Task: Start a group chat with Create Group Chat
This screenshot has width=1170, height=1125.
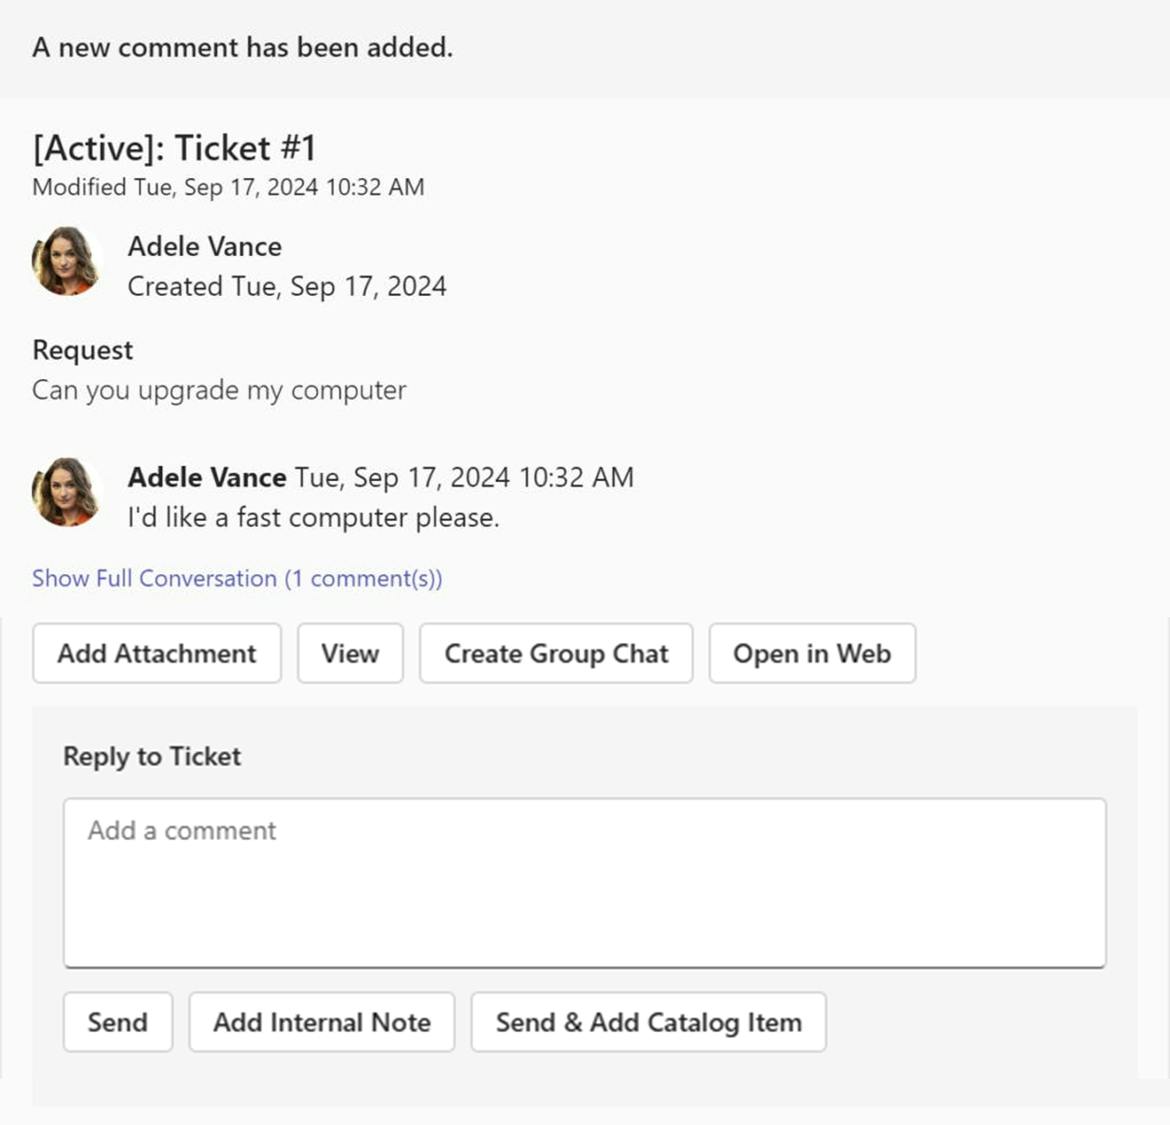Action: [556, 654]
